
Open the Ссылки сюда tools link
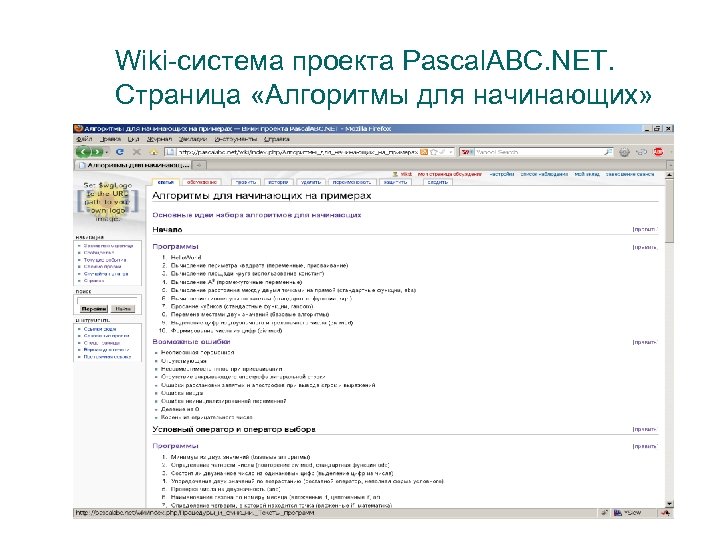100,329
